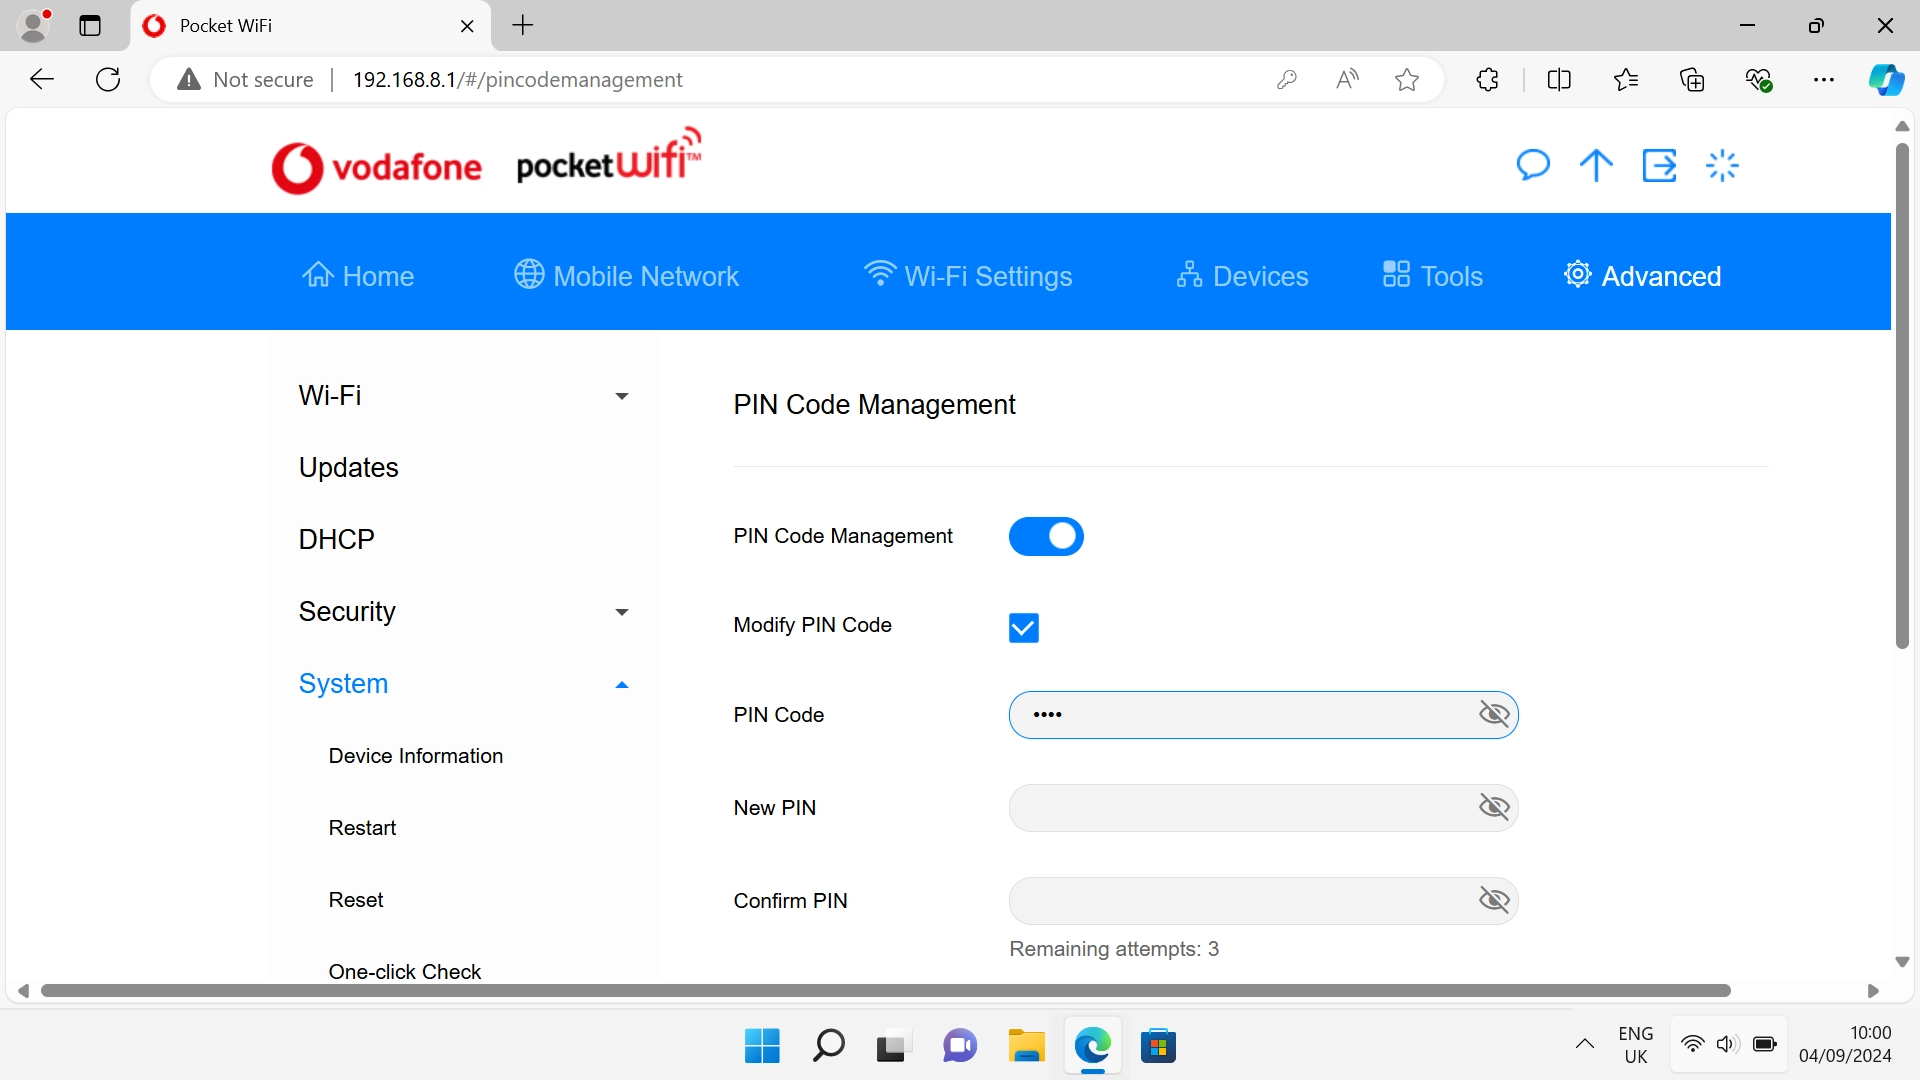
Task: Click the New PIN input field
Action: coord(1238,808)
